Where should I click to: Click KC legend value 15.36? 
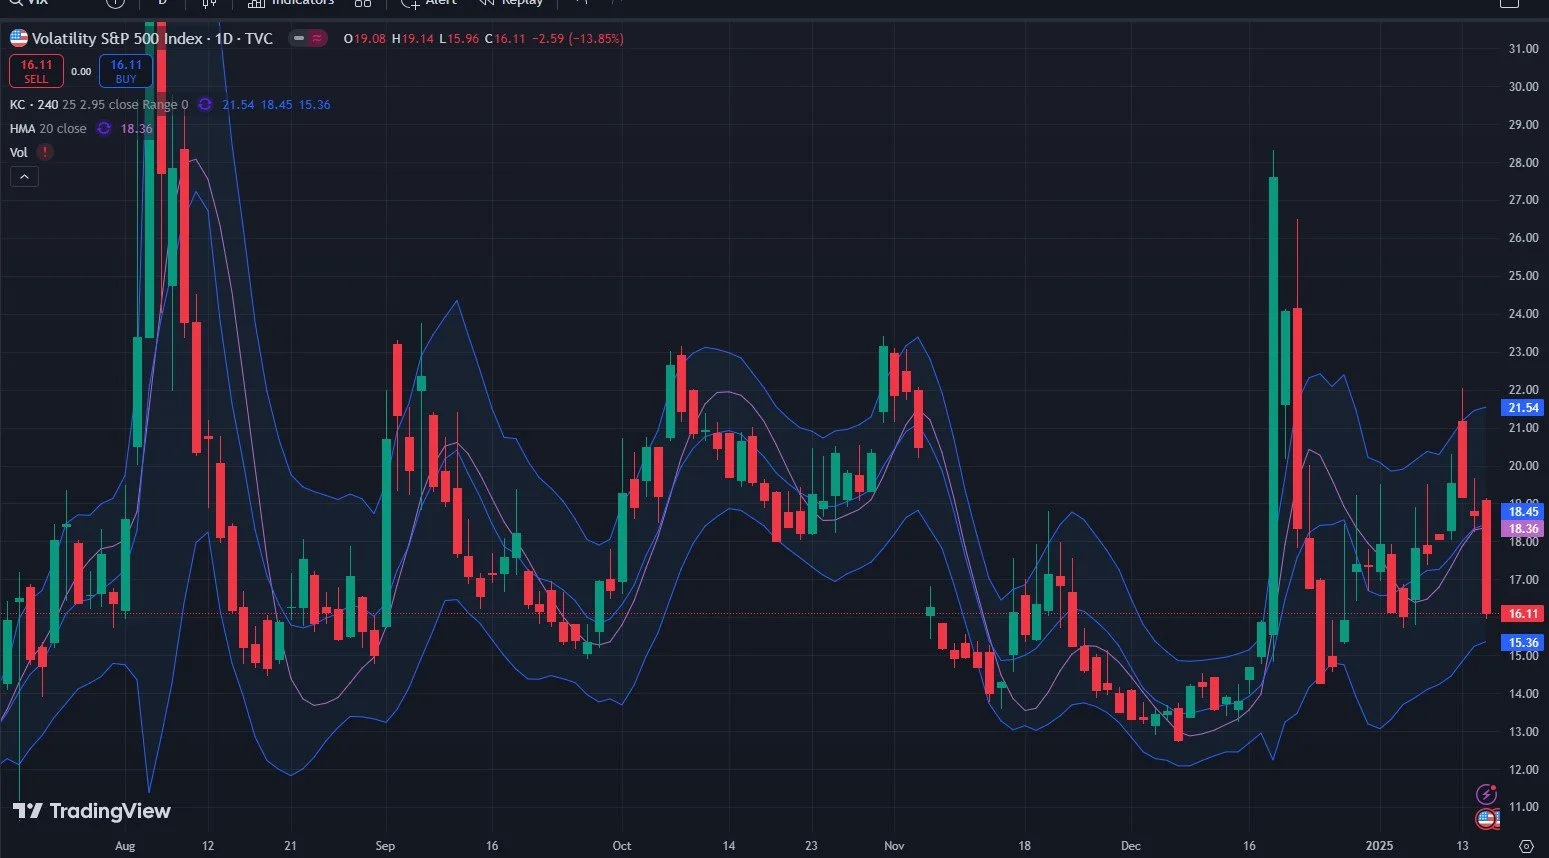click(x=315, y=104)
